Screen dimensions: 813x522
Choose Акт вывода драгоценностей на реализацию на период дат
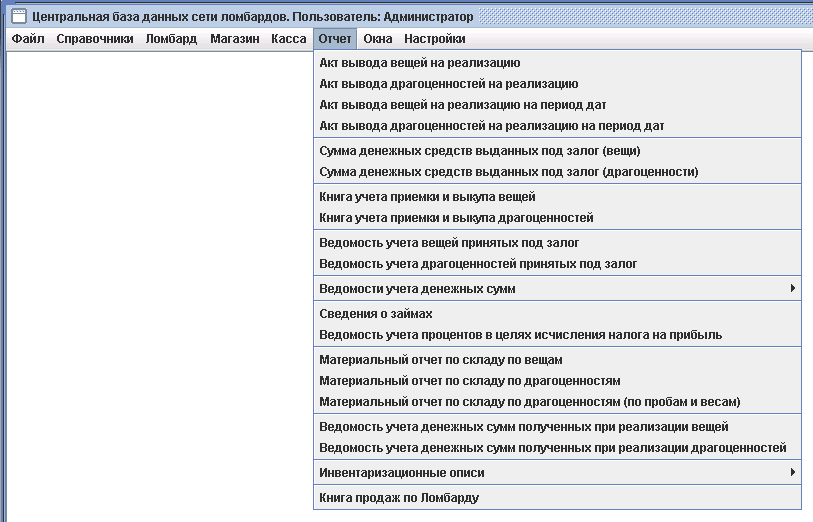click(557, 125)
